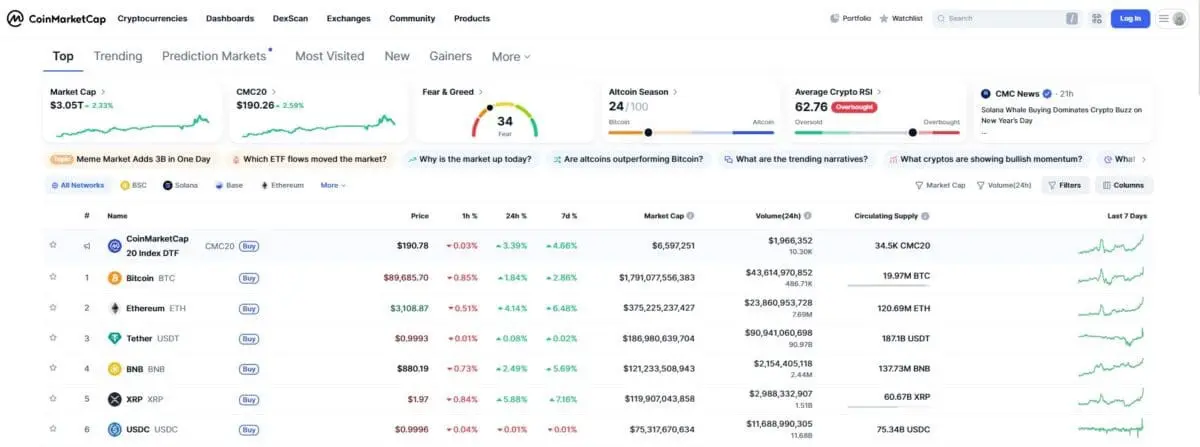Filter by BSC network

tap(133, 185)
